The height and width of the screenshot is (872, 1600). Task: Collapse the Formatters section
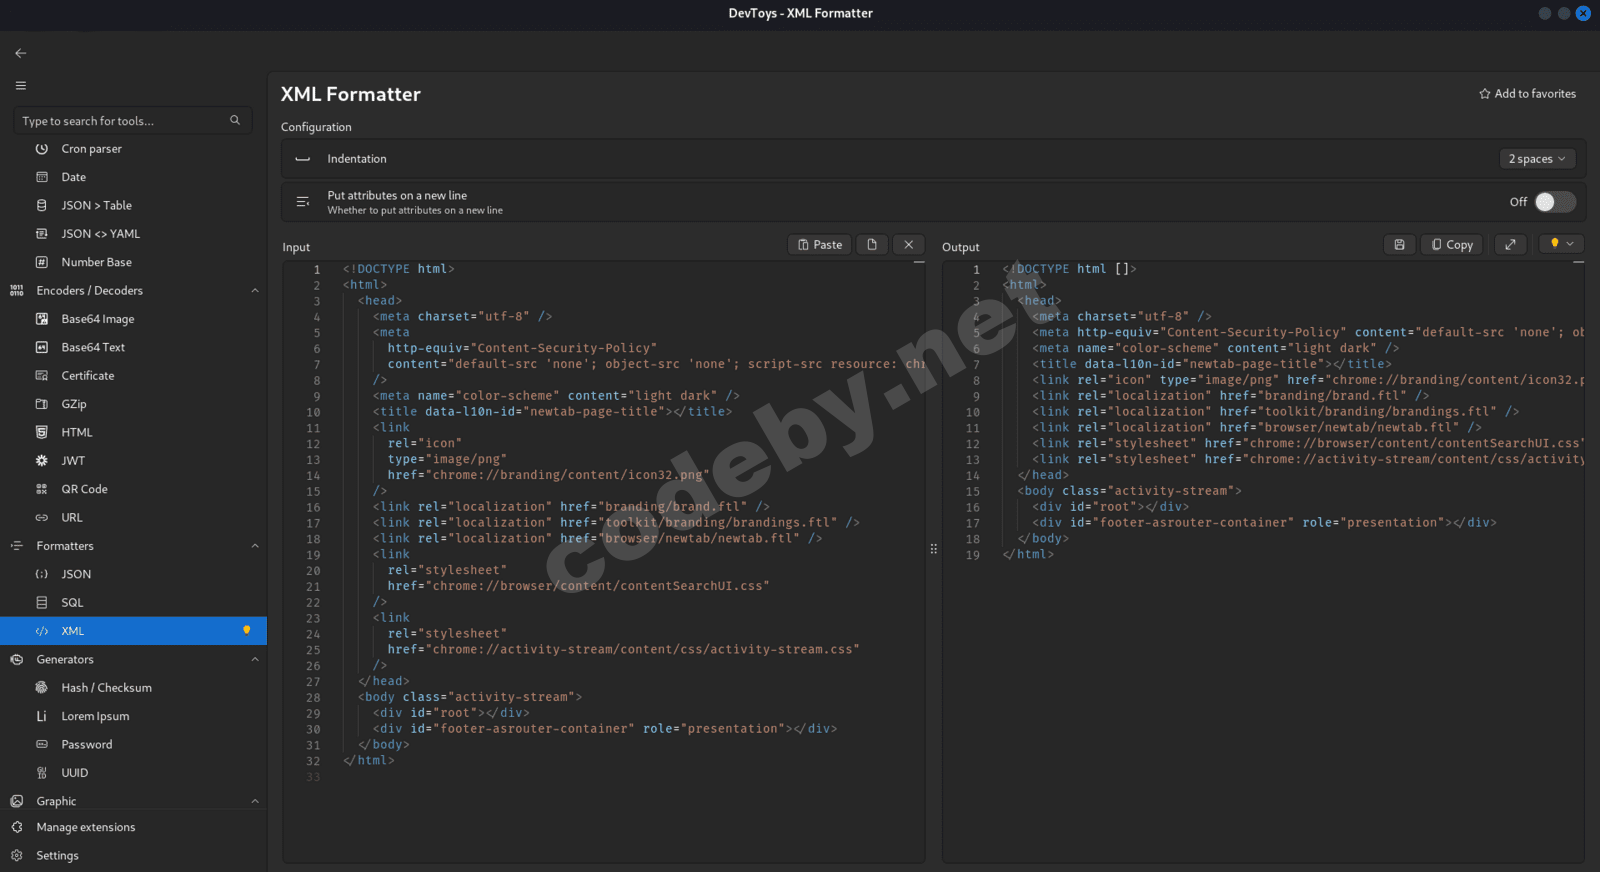click(x=254, y=546)
